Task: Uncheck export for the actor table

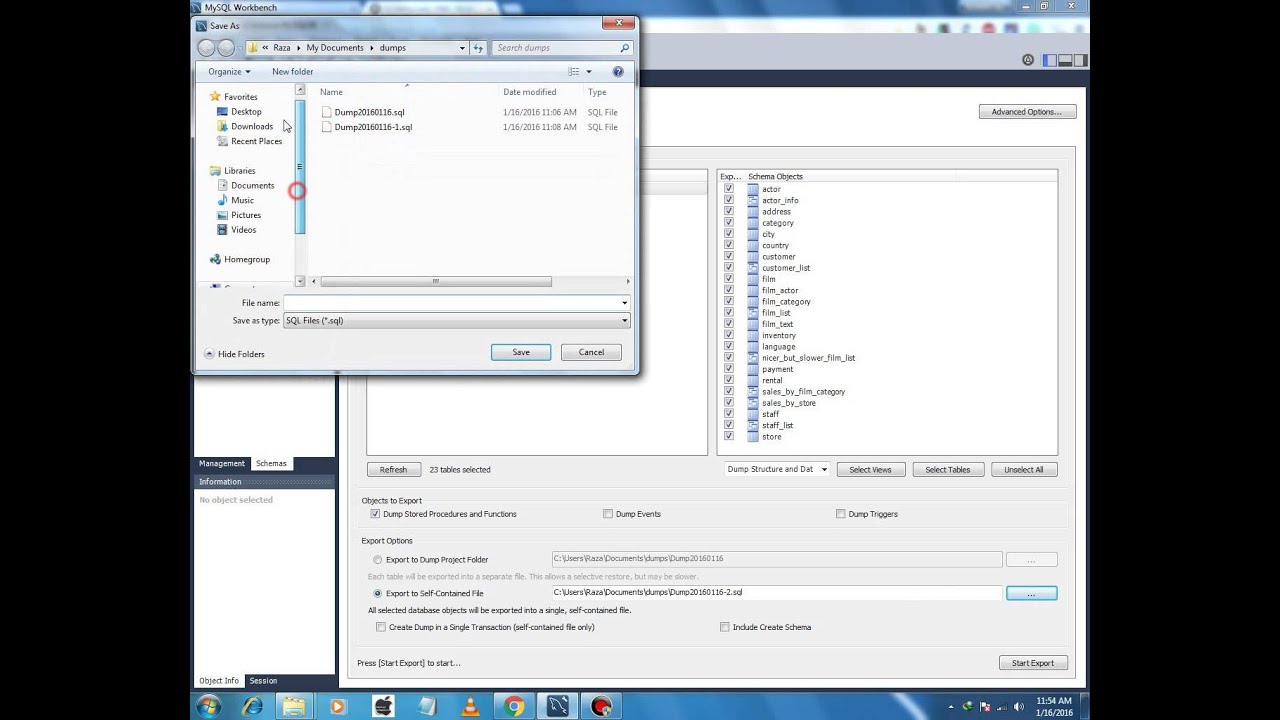Action: [x=729, y=189]
